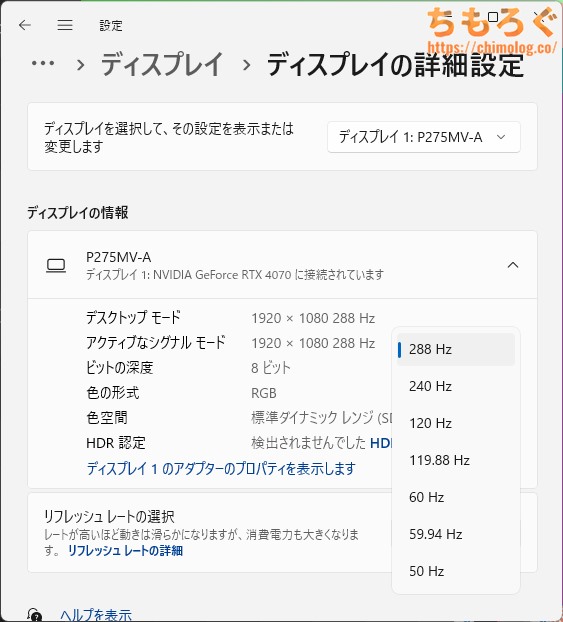Screen dimensions: 563x622
Task: Click the 色の形式 label
Action: [x=113, y=393]
